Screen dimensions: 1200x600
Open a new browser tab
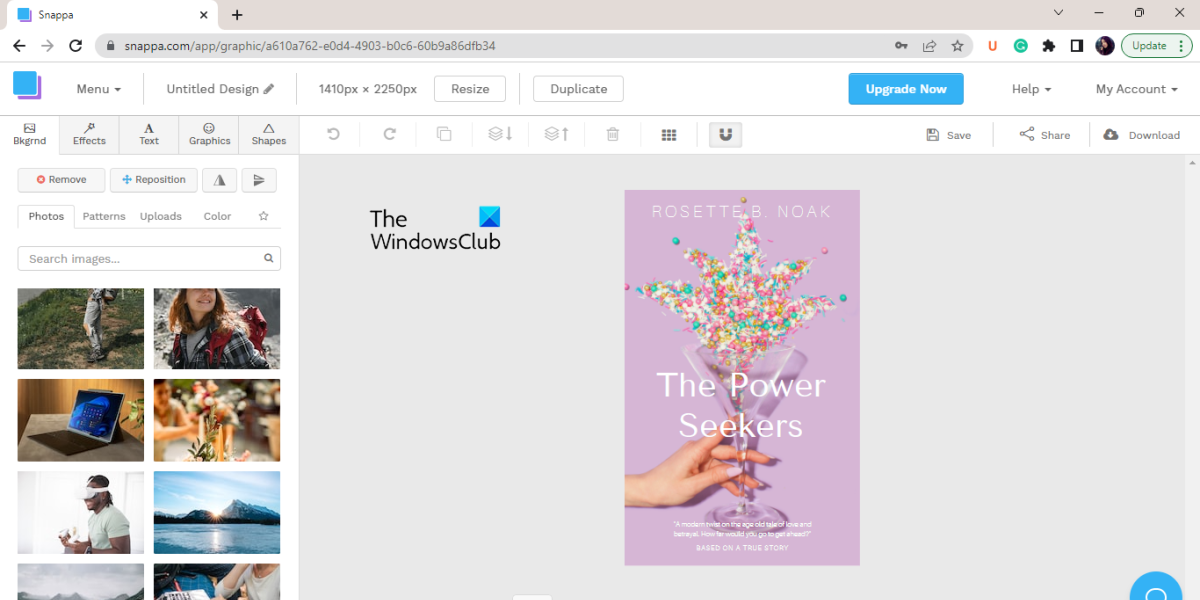tap(237, 15)
